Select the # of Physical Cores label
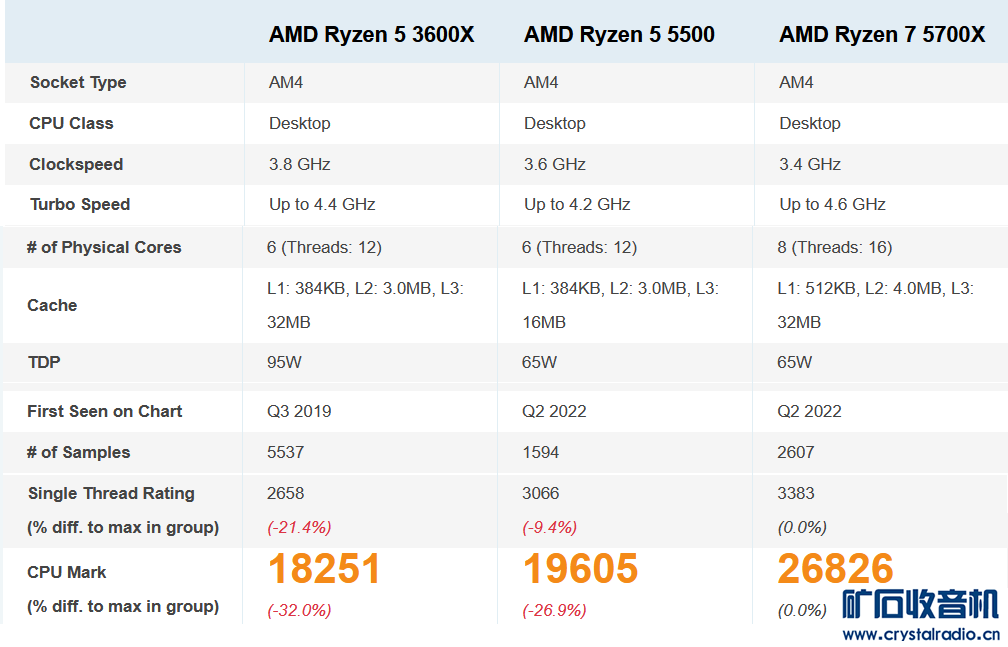 tap(104, 248)
